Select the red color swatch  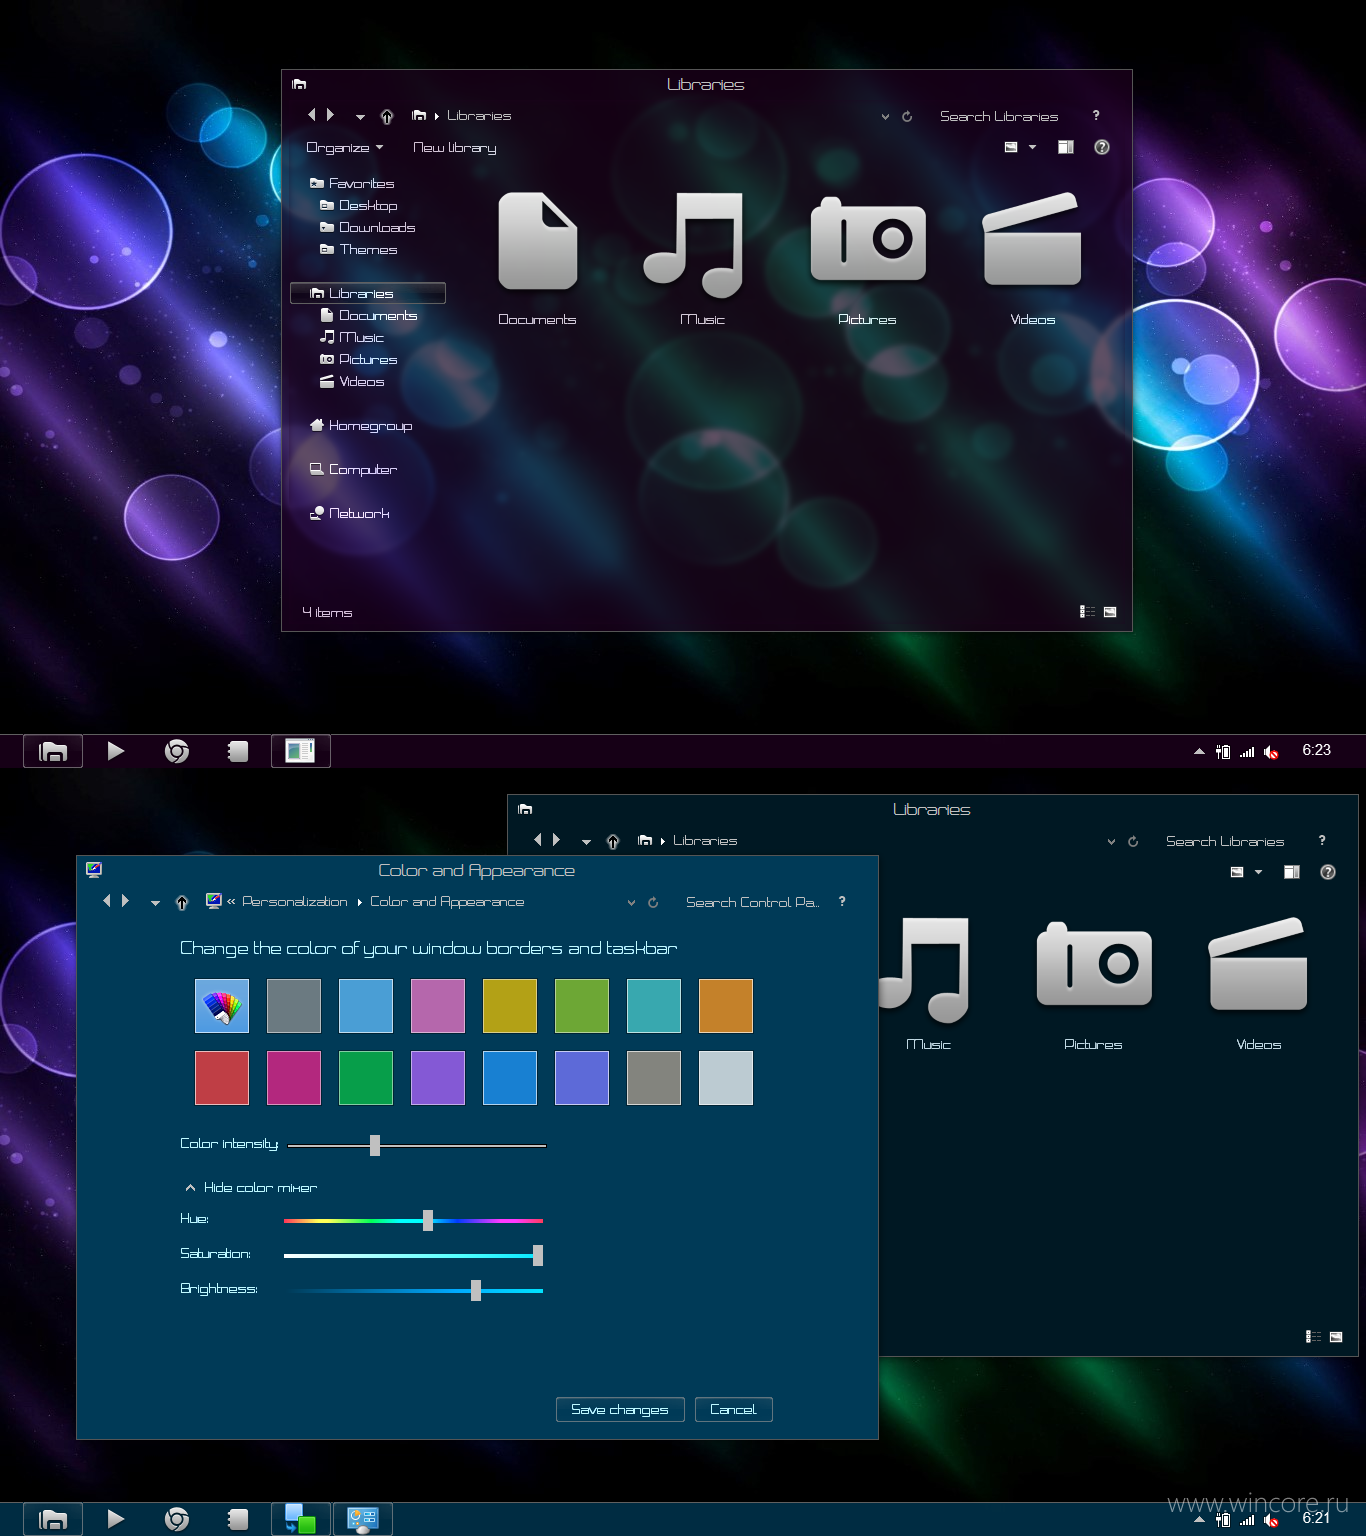tap(222, 1078)
